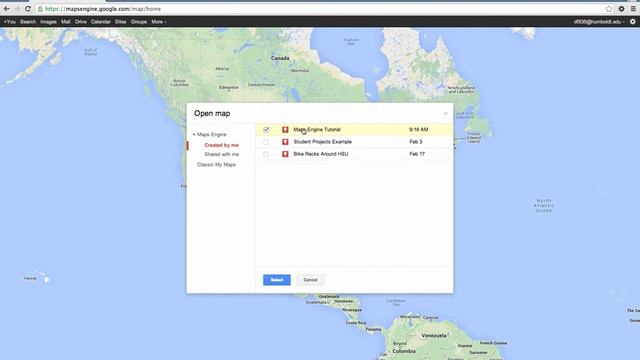Close the Open map dialog
The width and height of the screenshot is (640, 360).
tap(446, 113)
